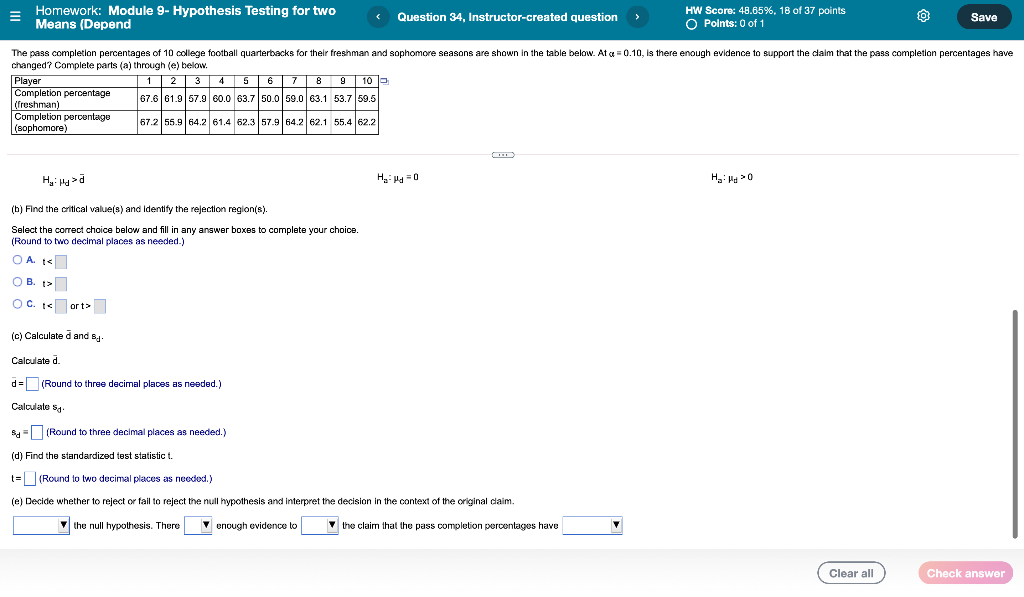Click sophomore value 67.2 for player 1
Screen dimensions: 1024x597
coord(149,122)
